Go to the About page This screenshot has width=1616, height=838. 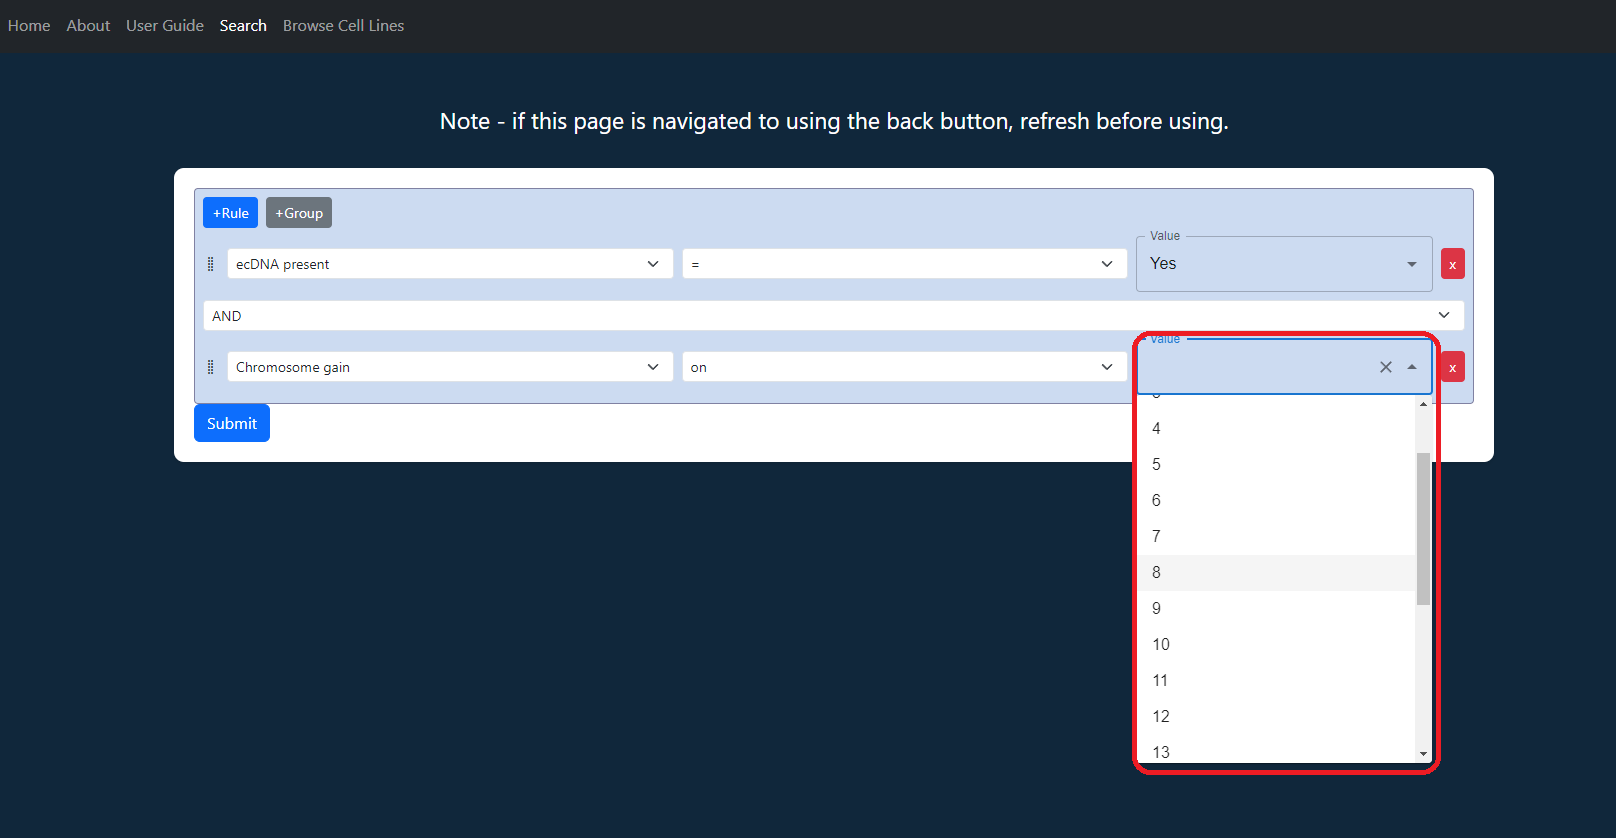88,26
